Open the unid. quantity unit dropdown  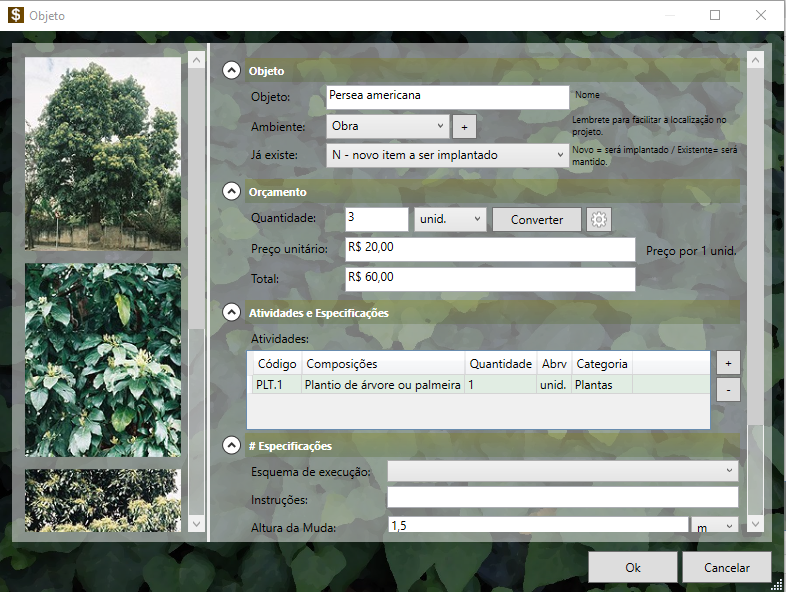(450, 219)
